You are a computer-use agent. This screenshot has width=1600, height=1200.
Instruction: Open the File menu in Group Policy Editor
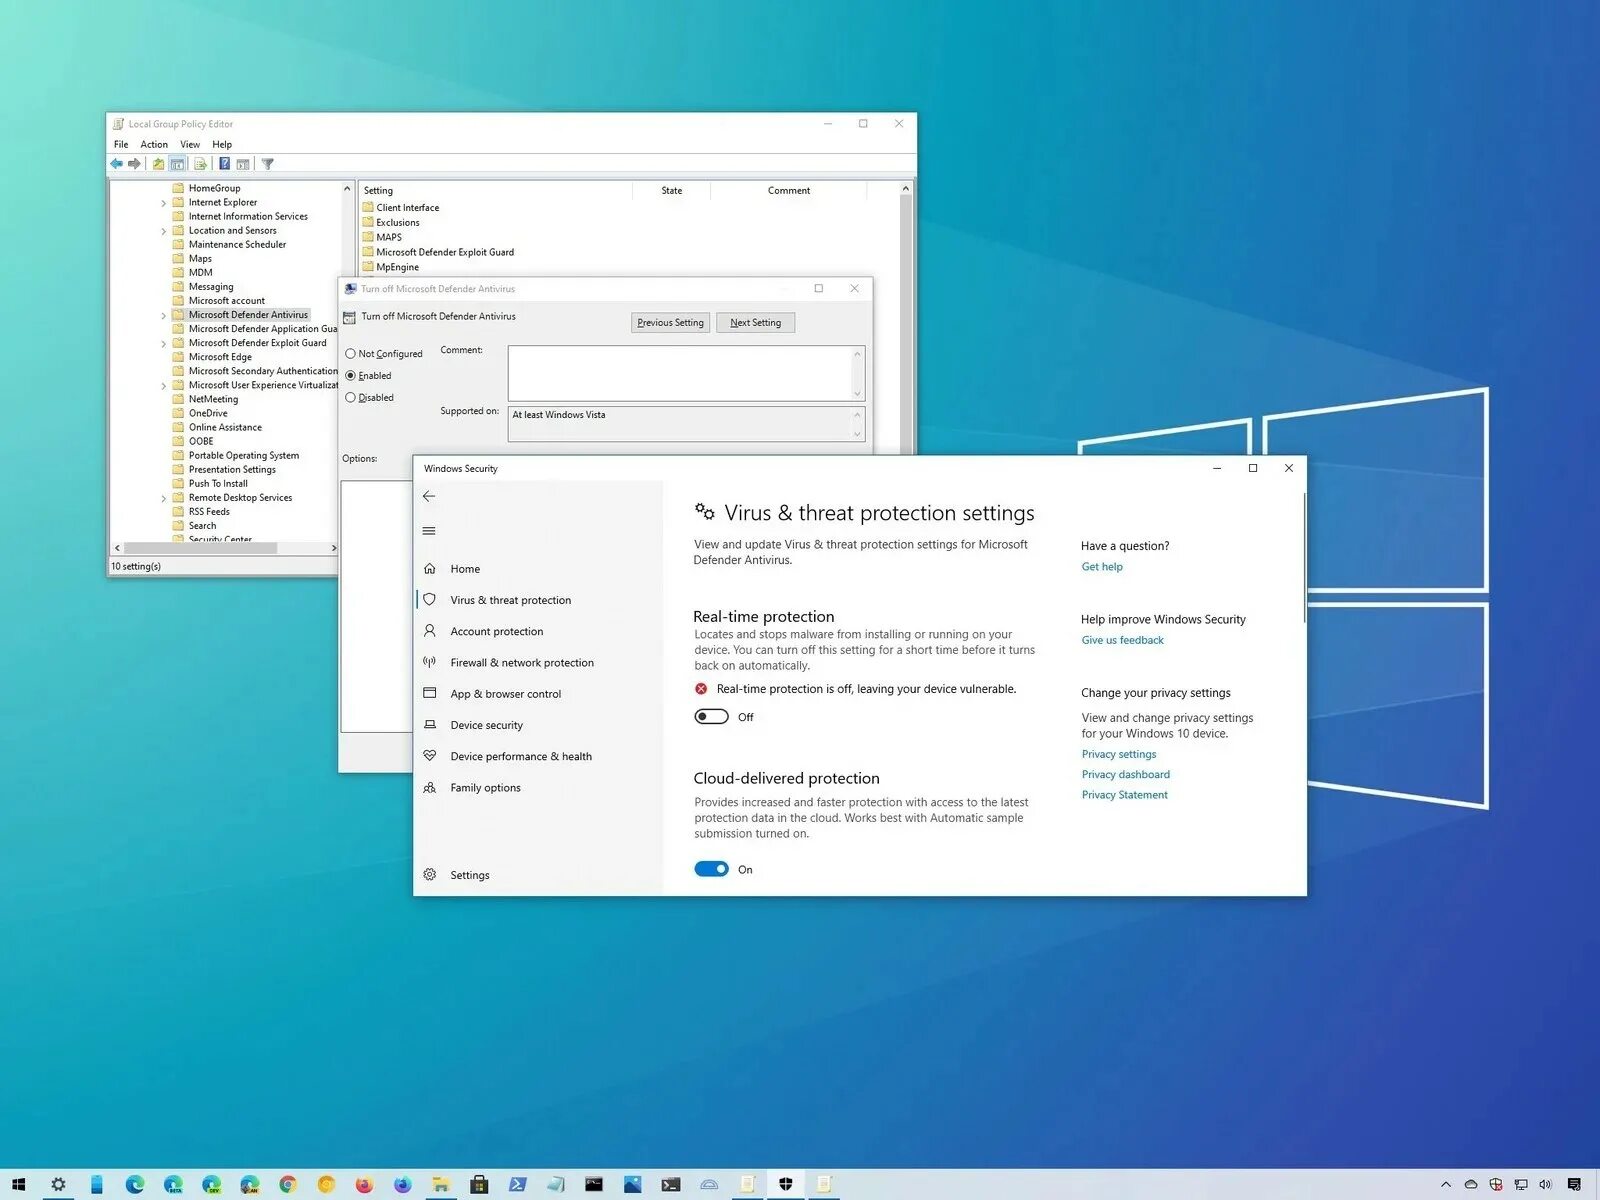point(121,145)
